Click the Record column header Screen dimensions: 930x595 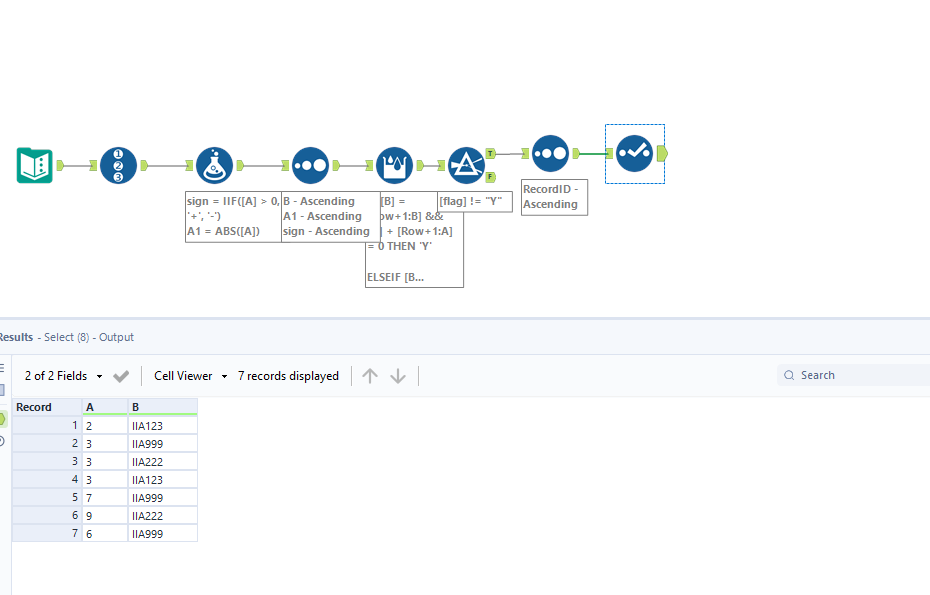point(47,407)
